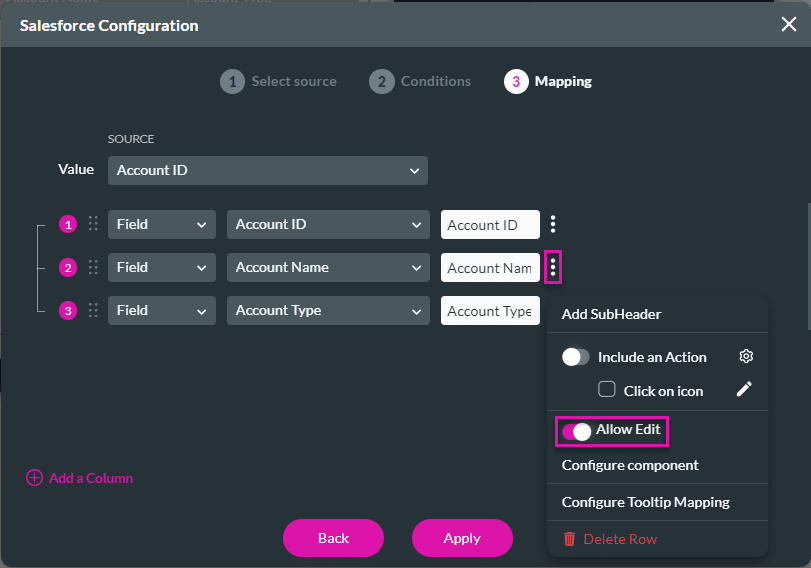Click the Account ID column label input
Image resolution: width=811 pixels, height=568 pixels.
[490, 225]
